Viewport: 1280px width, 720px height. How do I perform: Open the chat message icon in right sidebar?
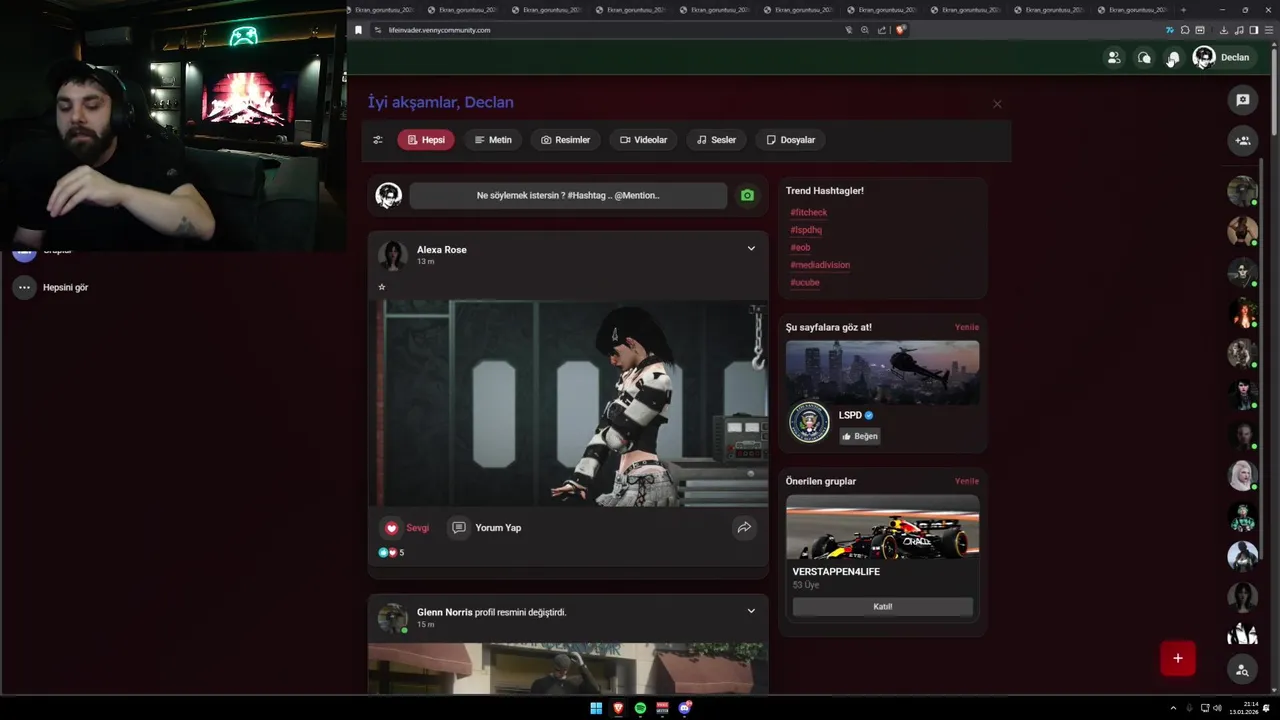tap(1243, 100)
